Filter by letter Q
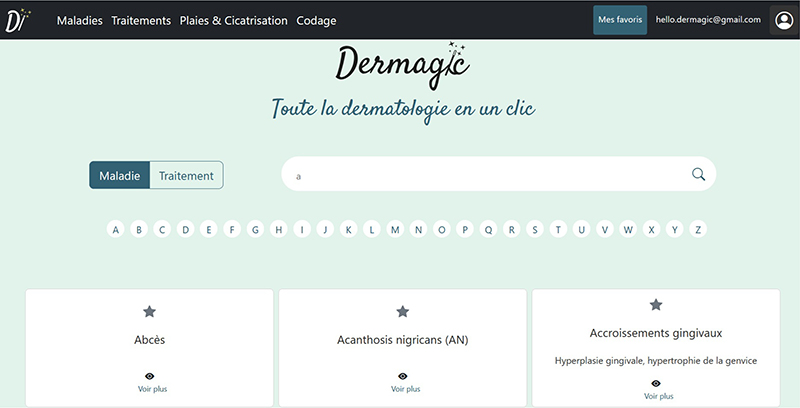The height and width of the screenshot is (408, 800). [488, 230]
